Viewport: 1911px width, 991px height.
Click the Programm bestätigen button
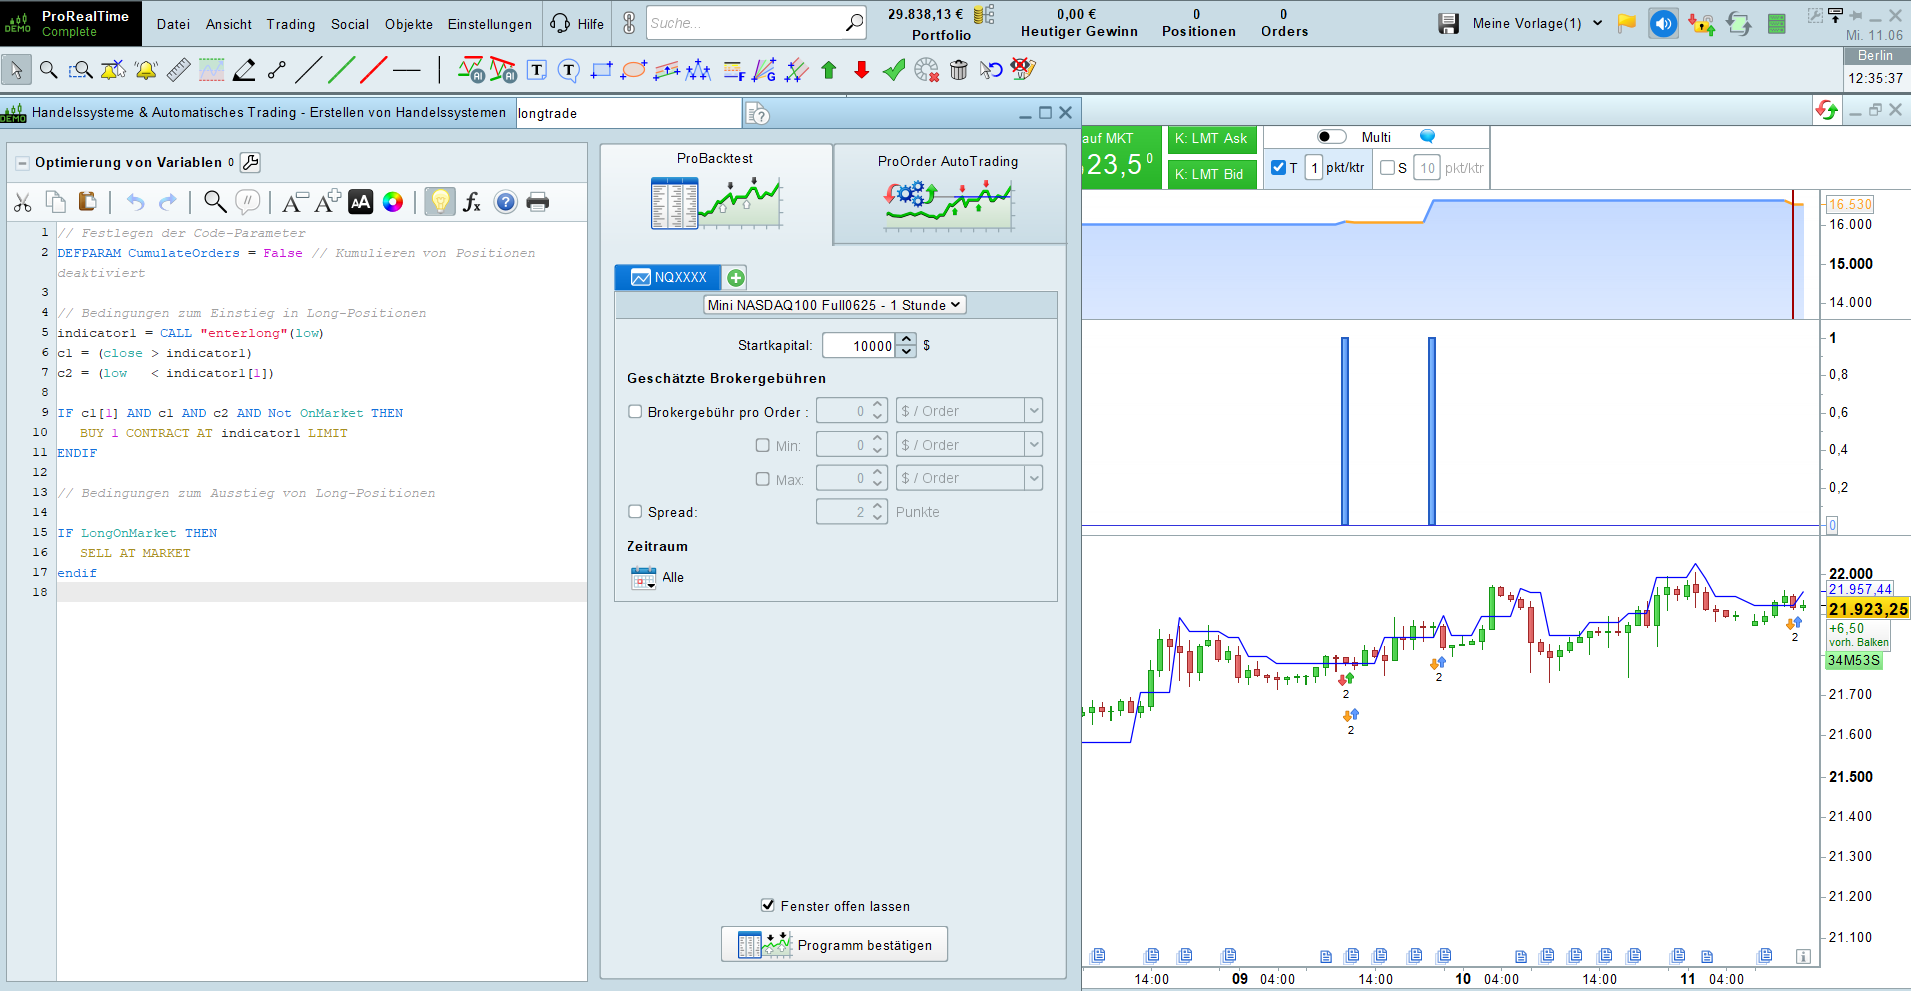click(835, 944)
